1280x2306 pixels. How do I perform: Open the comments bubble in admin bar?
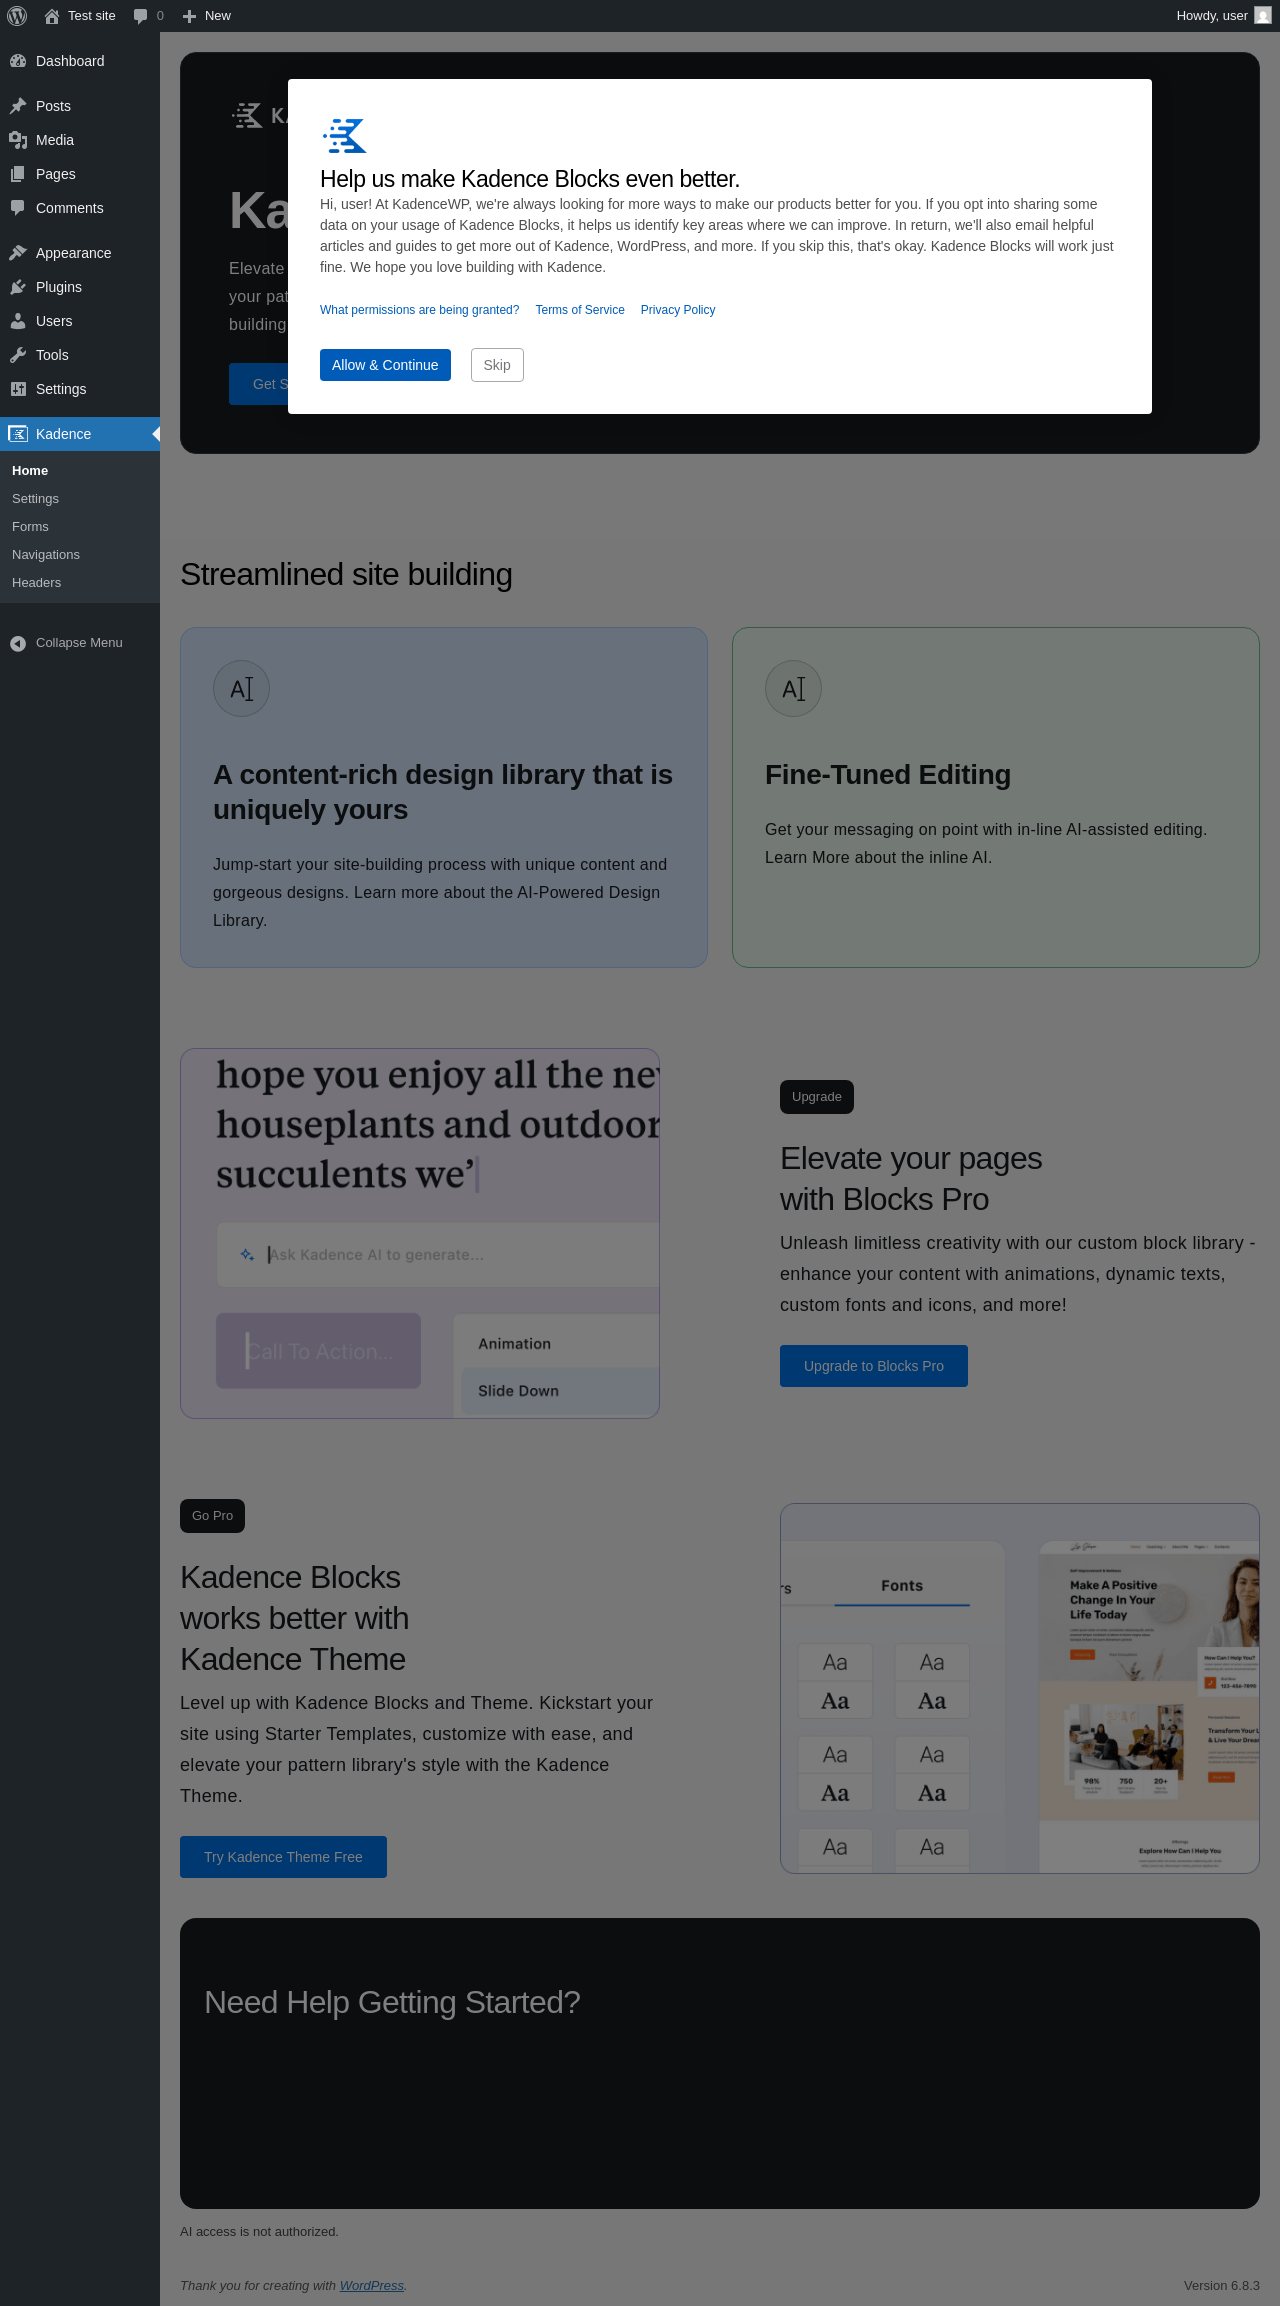[148, 16]
